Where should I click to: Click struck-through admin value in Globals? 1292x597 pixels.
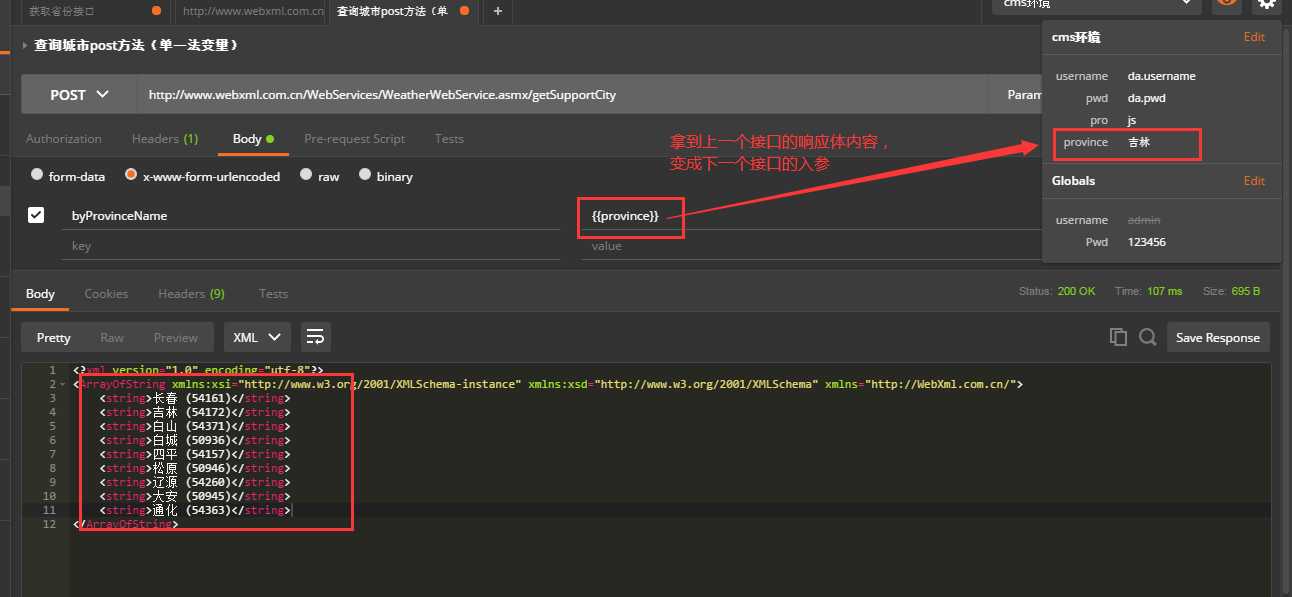1144,220
